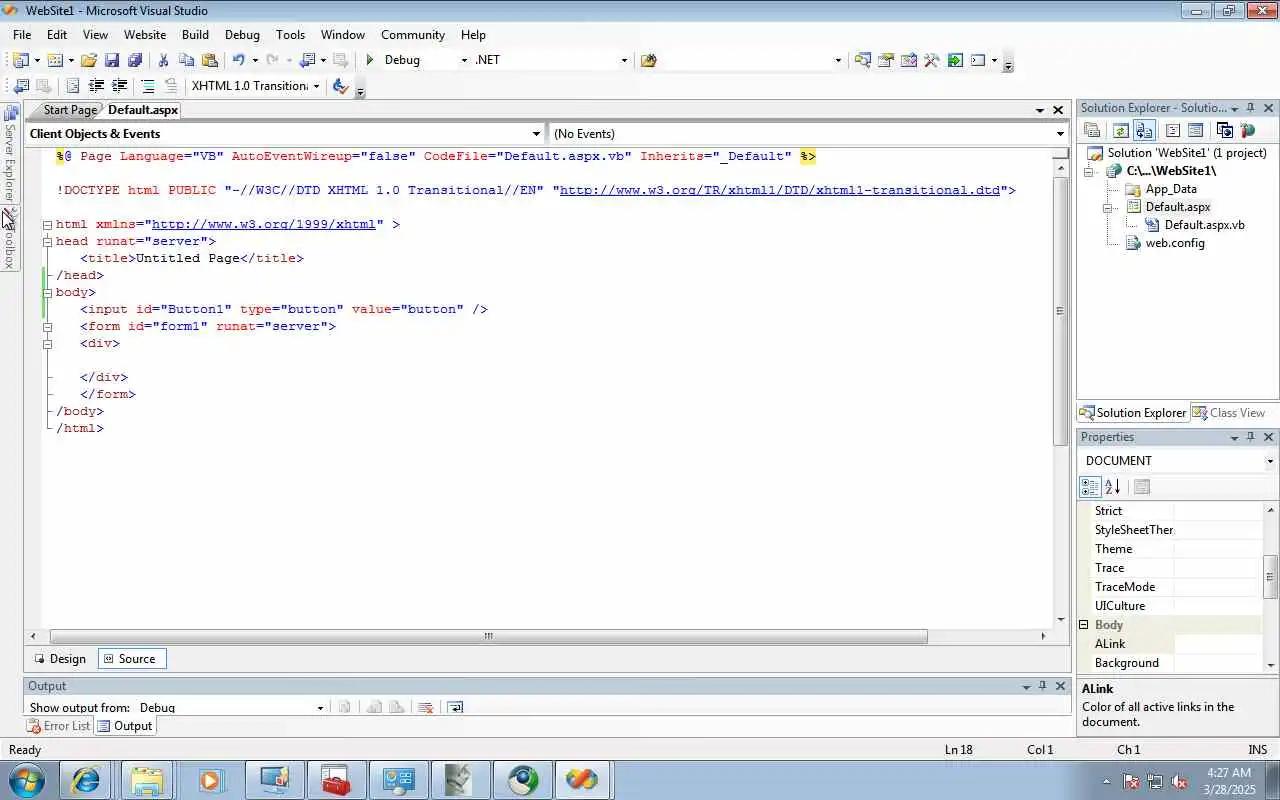Toggle Alphabetical sort in Properties panel

tap(1112, 487)
